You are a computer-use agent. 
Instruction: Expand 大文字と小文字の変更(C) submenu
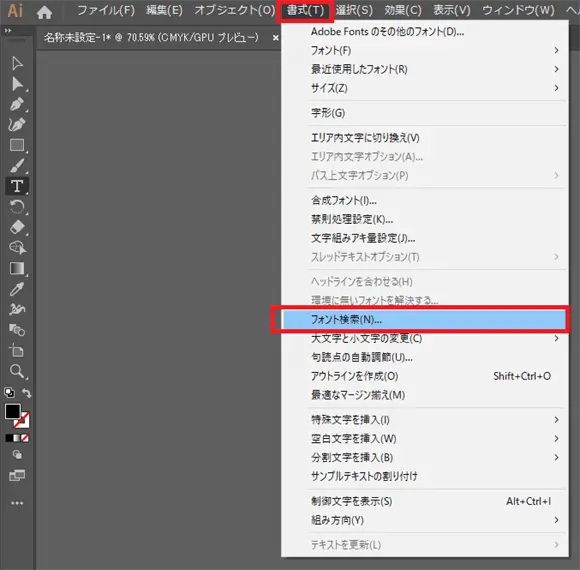[x=425, y=338]
